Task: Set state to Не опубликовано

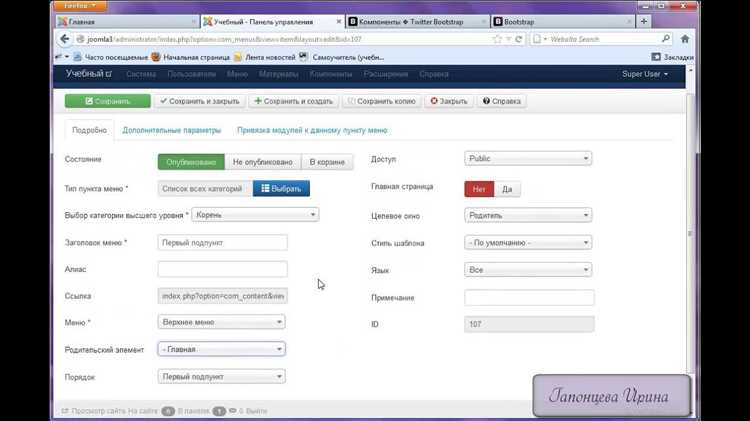Action: click(x=263, y=162)
